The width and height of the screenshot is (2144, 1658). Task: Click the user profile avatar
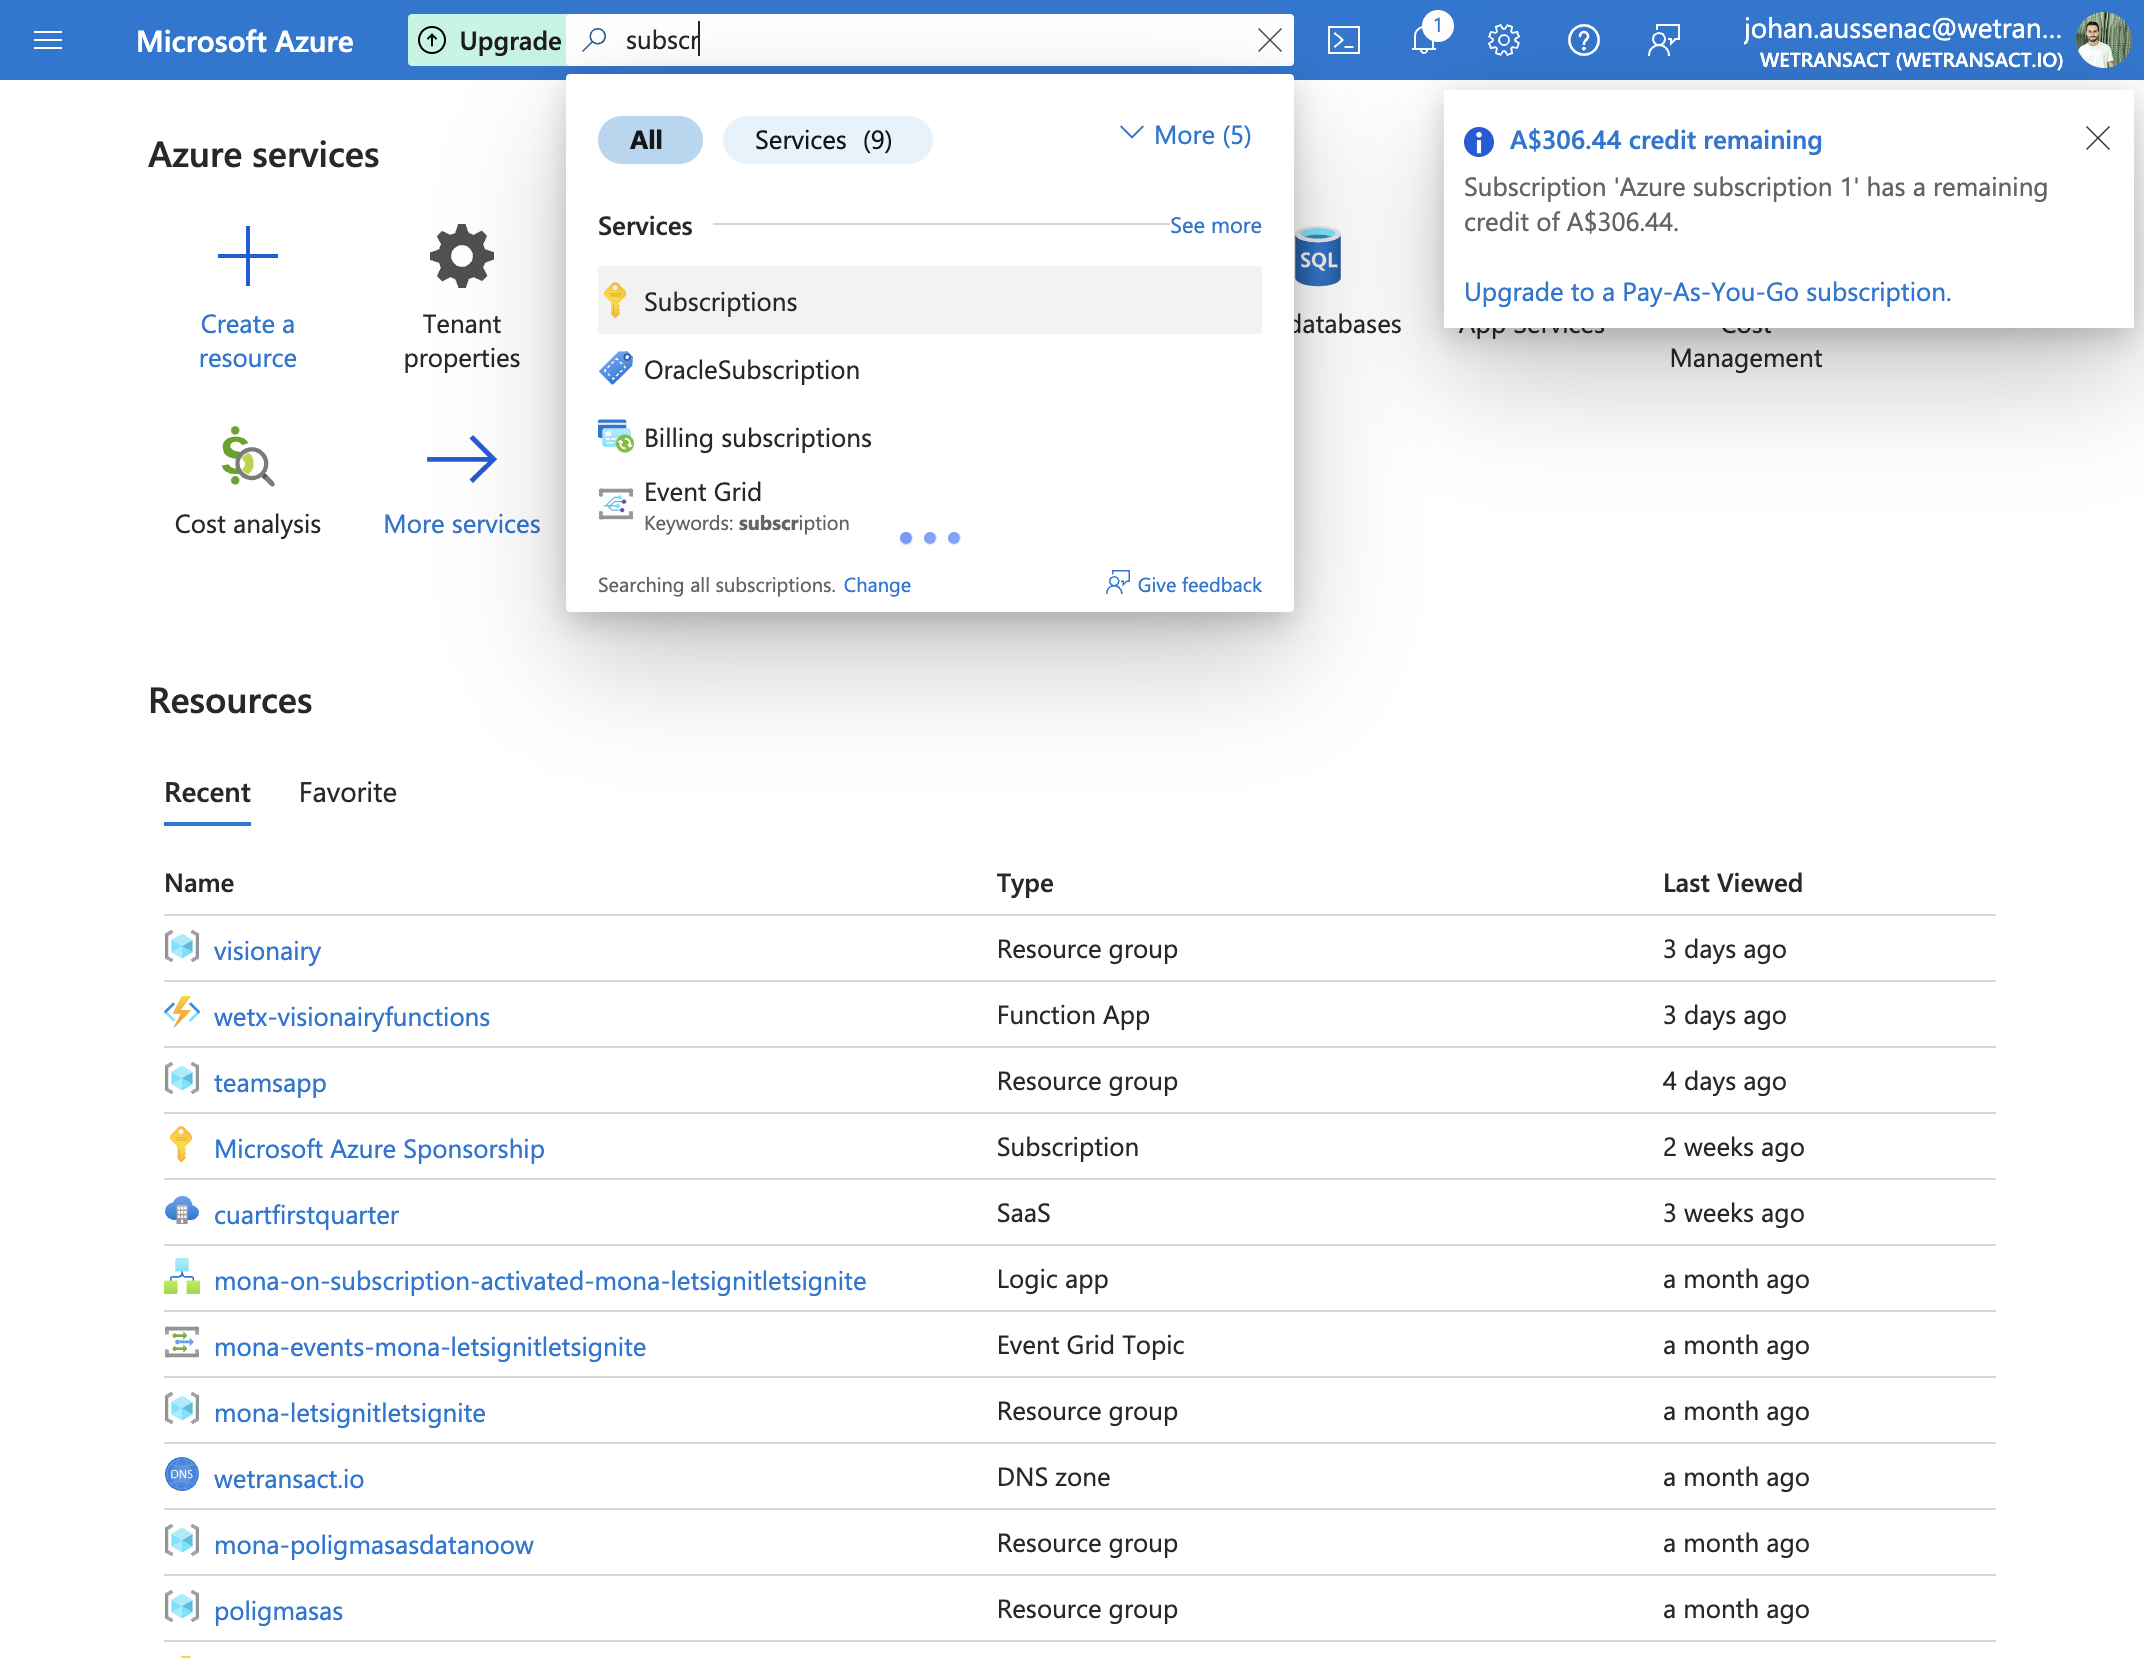2102,40
